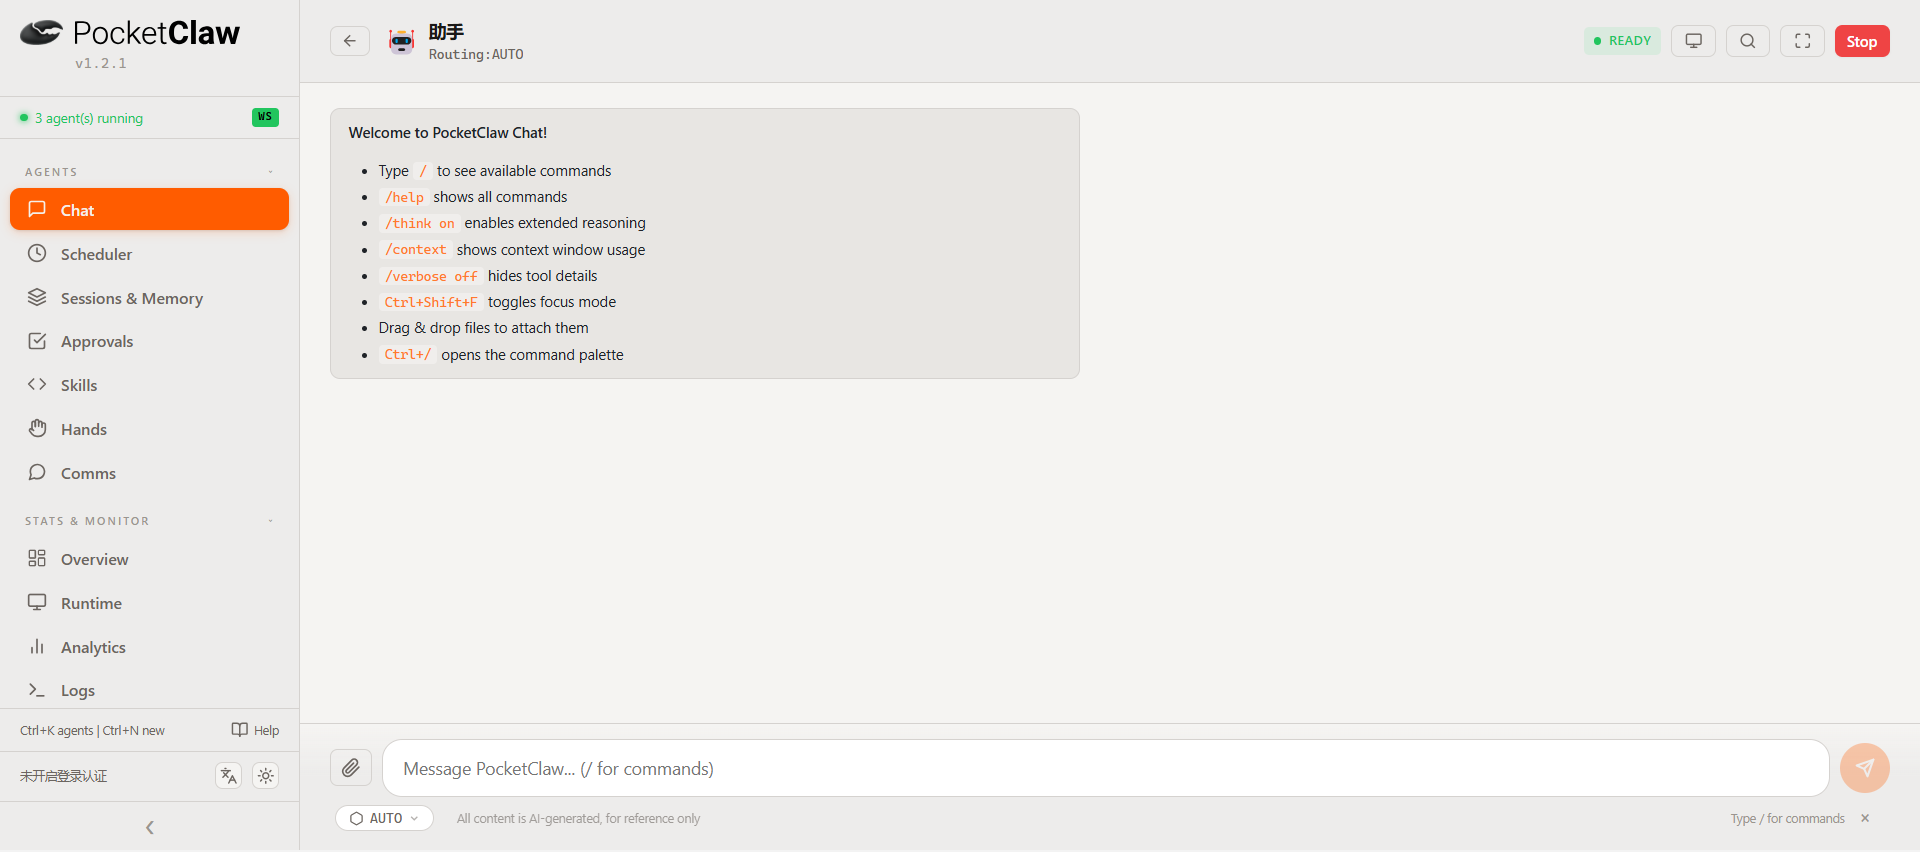Click the red Stop button
Viewport: 1920px width, 852px height.
click(x=1862, y=41)
